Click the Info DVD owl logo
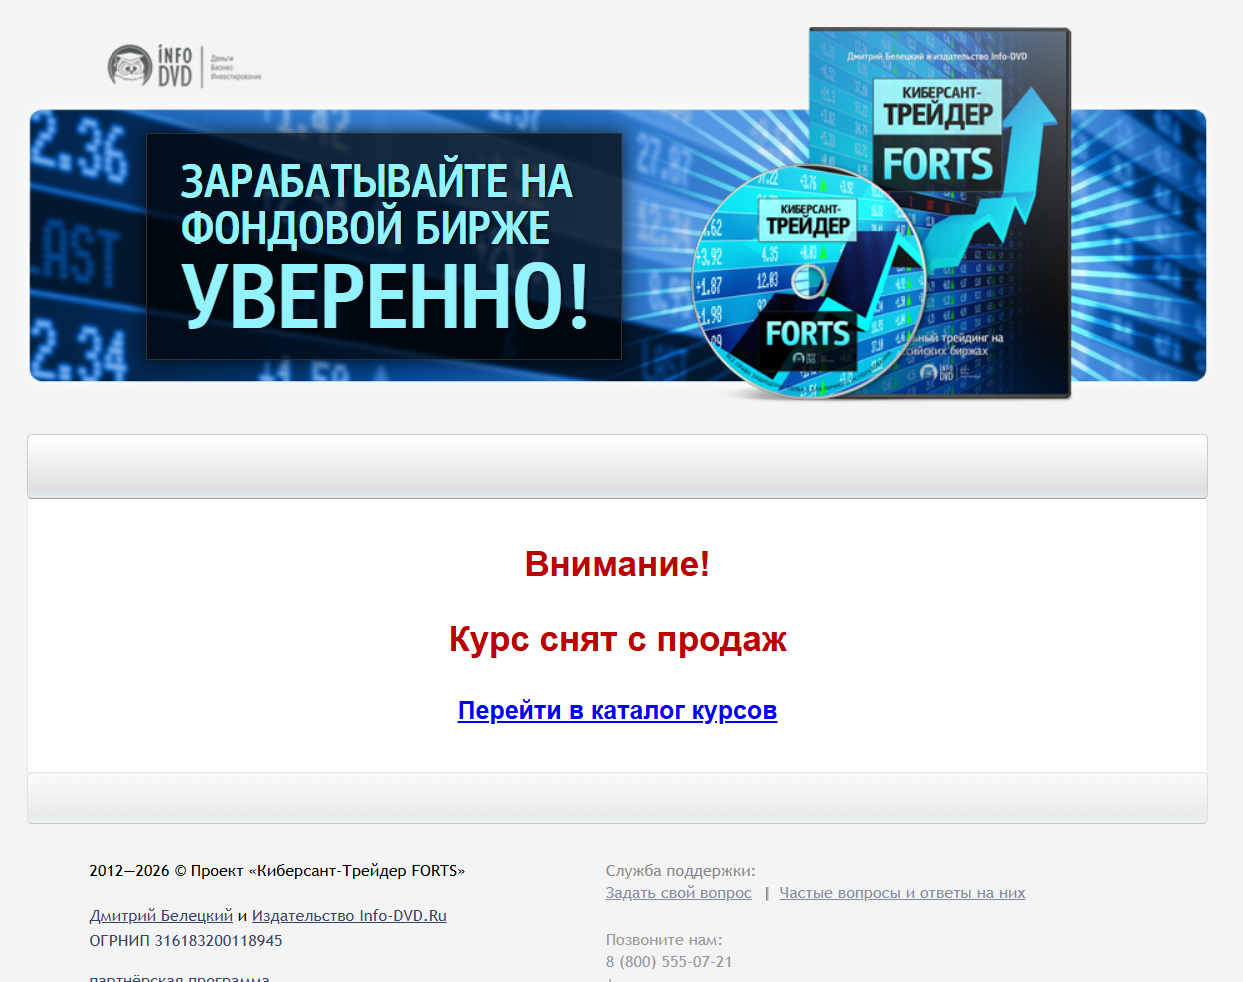1243x982 pixels. (x=184, y=66)
